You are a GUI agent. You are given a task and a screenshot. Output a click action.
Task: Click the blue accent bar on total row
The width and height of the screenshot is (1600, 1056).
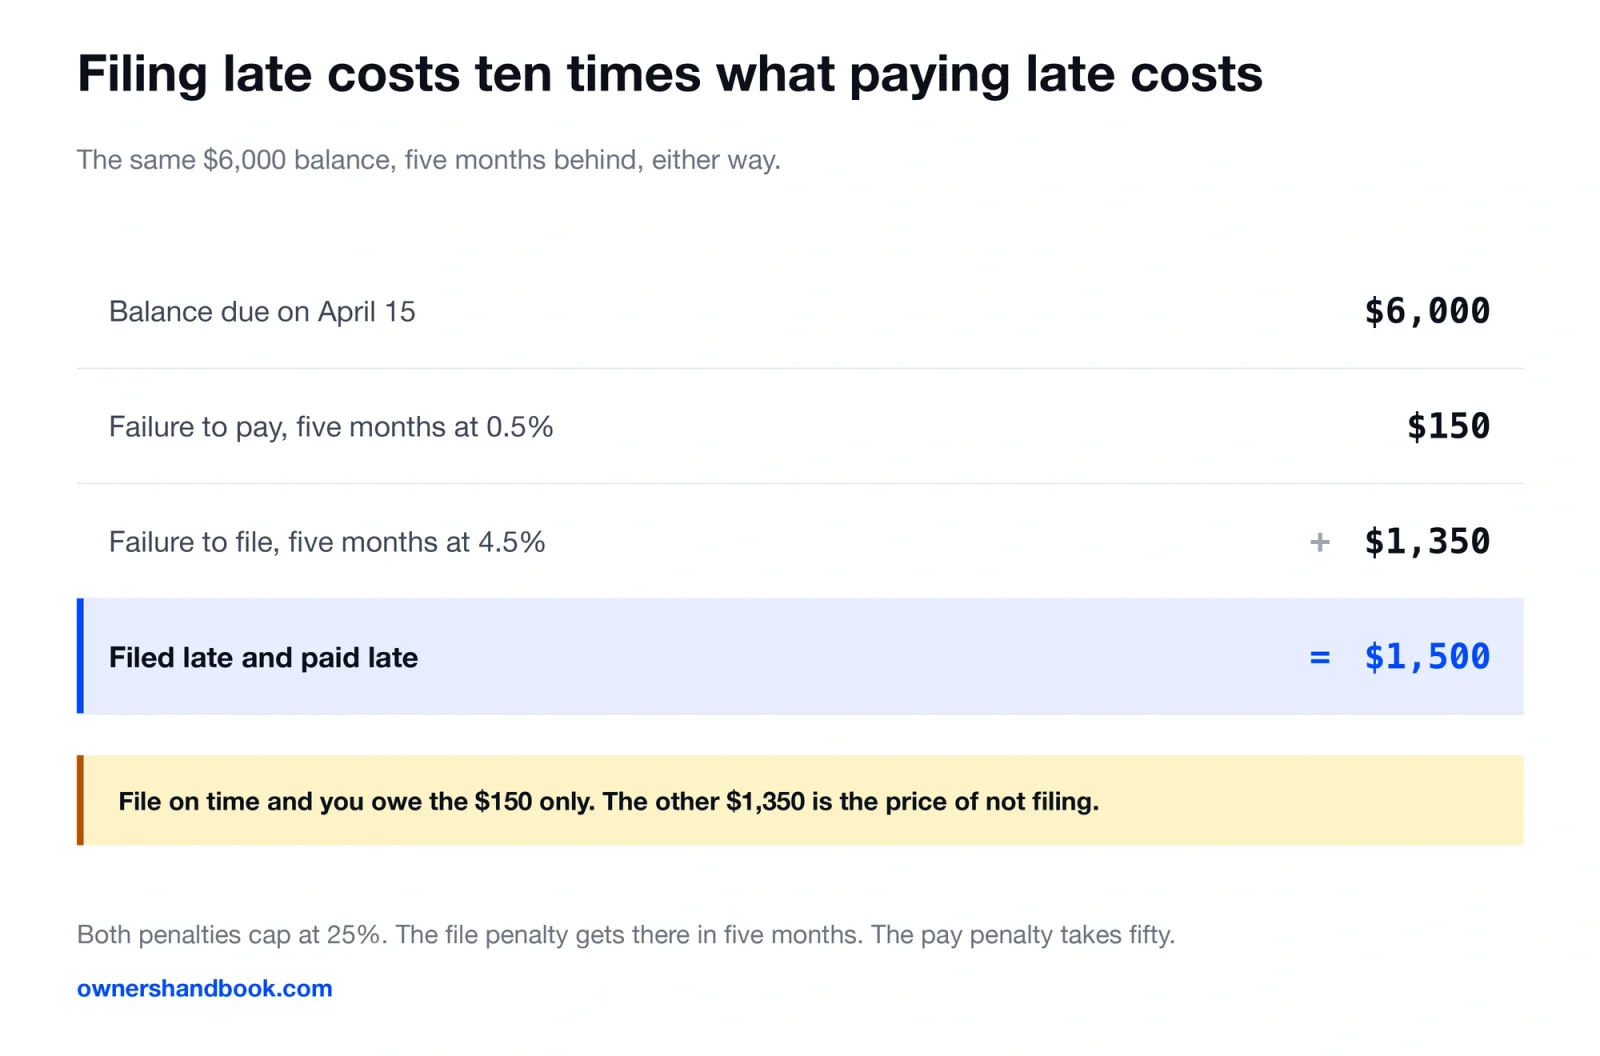click(x=80, y=656)
